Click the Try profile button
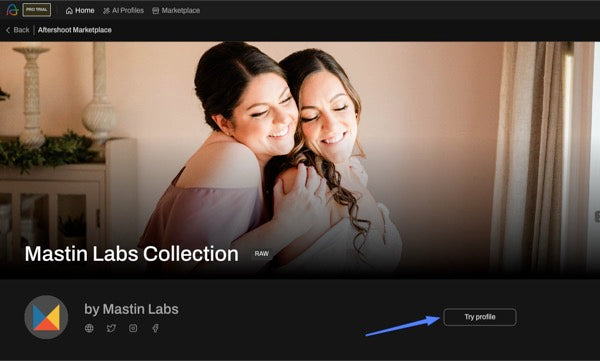The width and height of the screenshot is (600, 361). 480,317
